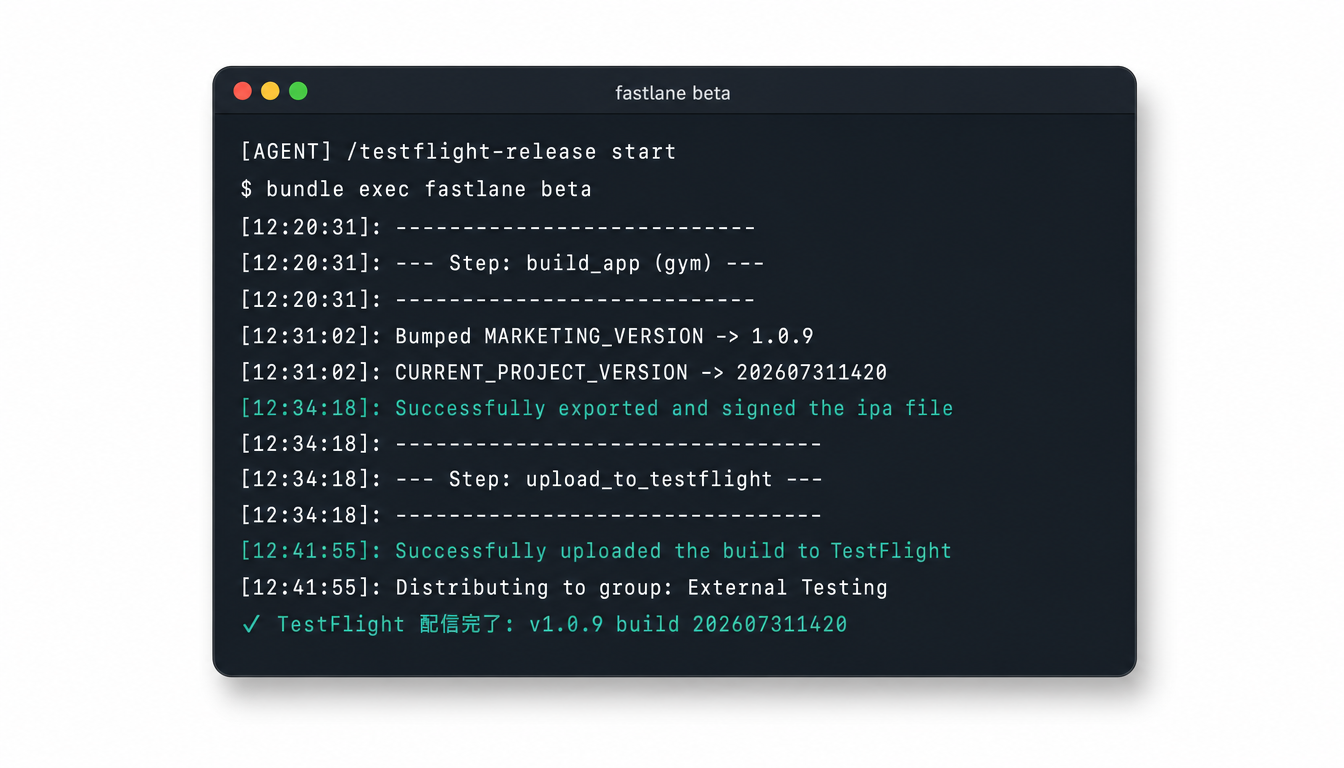
Task: Click the 'Step: build_app (gym)' line
Action: click(x=503, y=264)
